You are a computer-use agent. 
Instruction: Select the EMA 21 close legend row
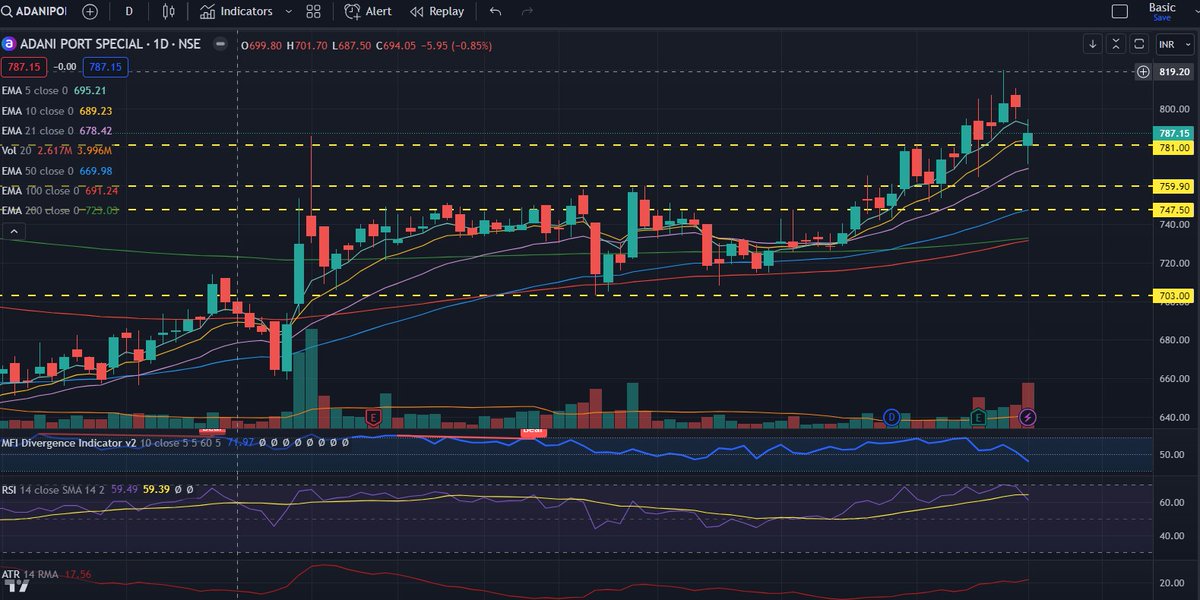[58, 131]
